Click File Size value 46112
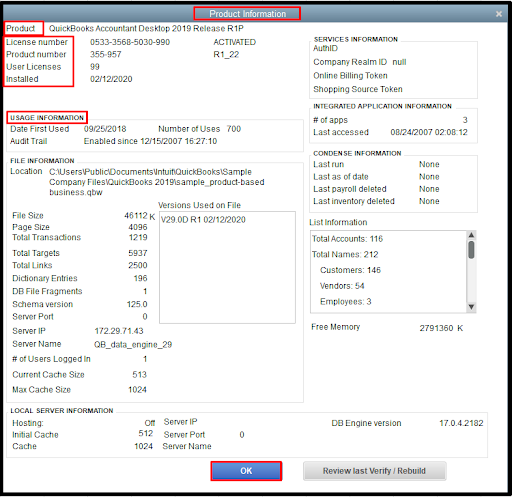 click(x=136, y=215)
